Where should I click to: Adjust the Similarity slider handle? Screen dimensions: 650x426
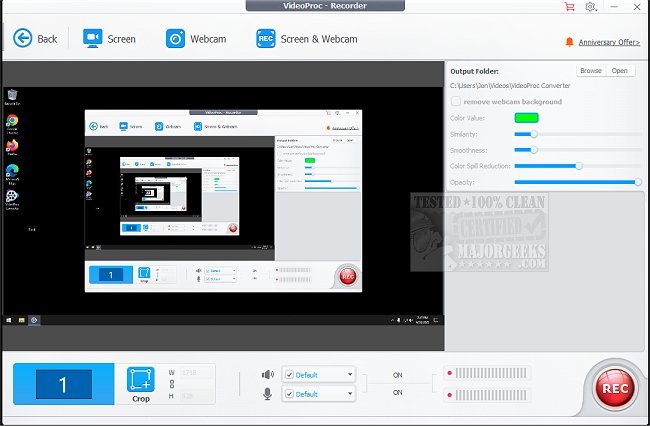[x=534, y=134]
